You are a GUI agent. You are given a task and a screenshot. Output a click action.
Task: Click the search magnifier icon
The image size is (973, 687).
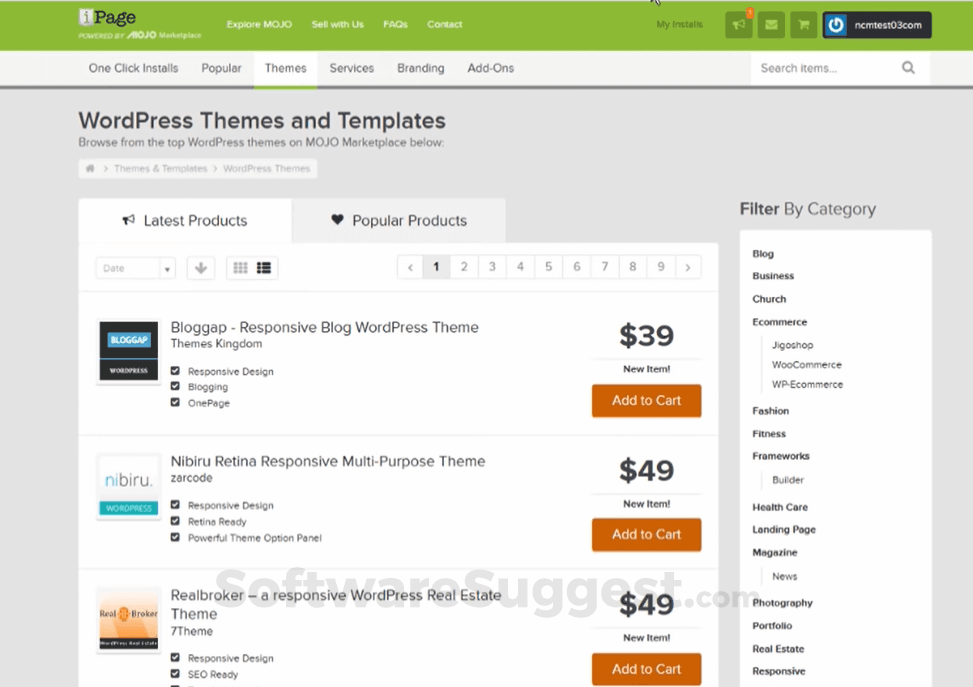(907, 67)
